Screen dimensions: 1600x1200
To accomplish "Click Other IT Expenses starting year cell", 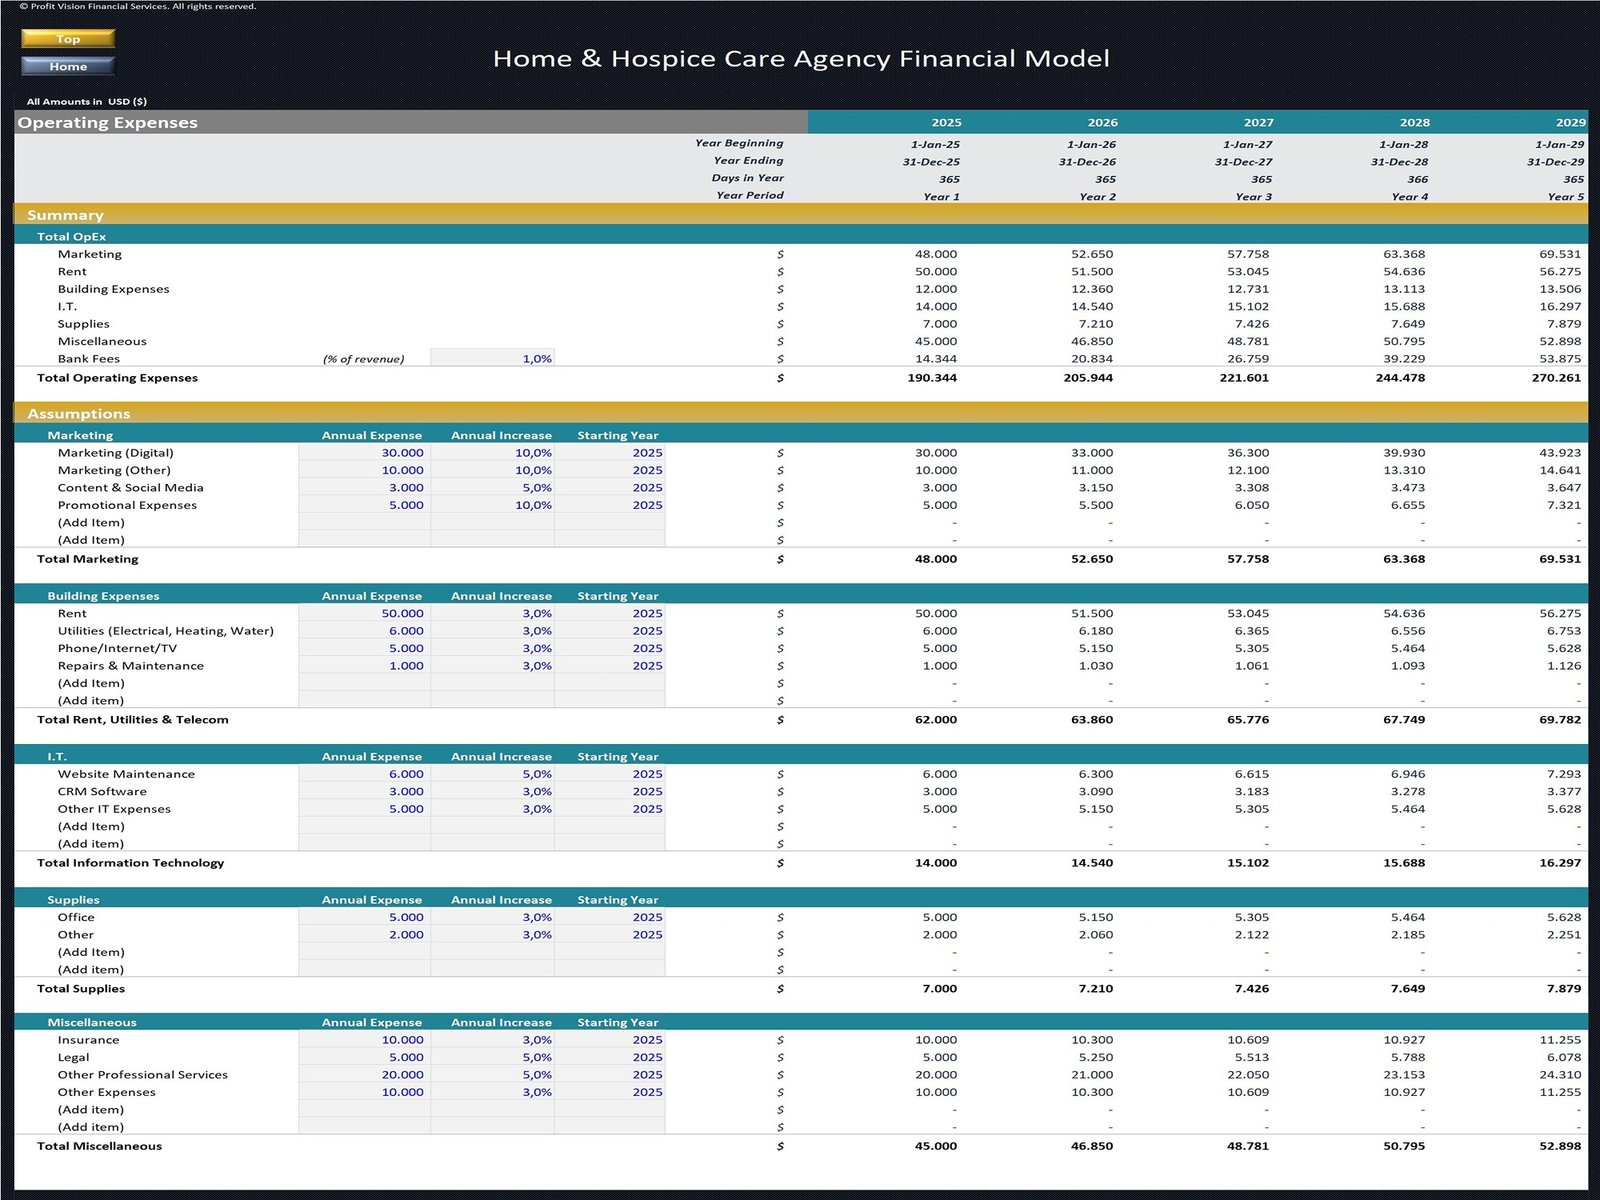I will (609, 809).
